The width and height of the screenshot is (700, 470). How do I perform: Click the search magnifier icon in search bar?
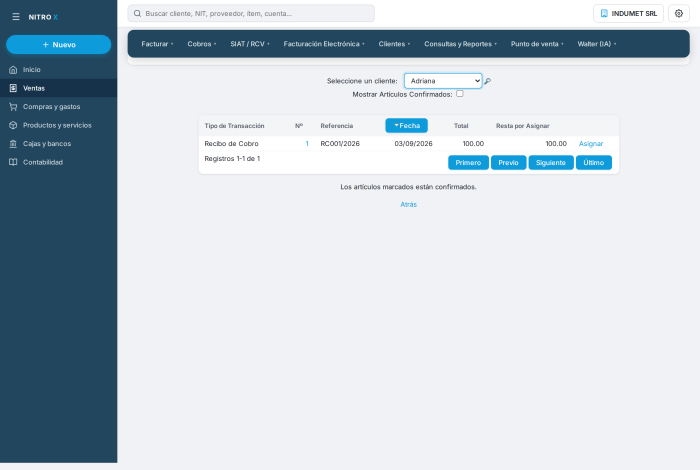point(138,14)
